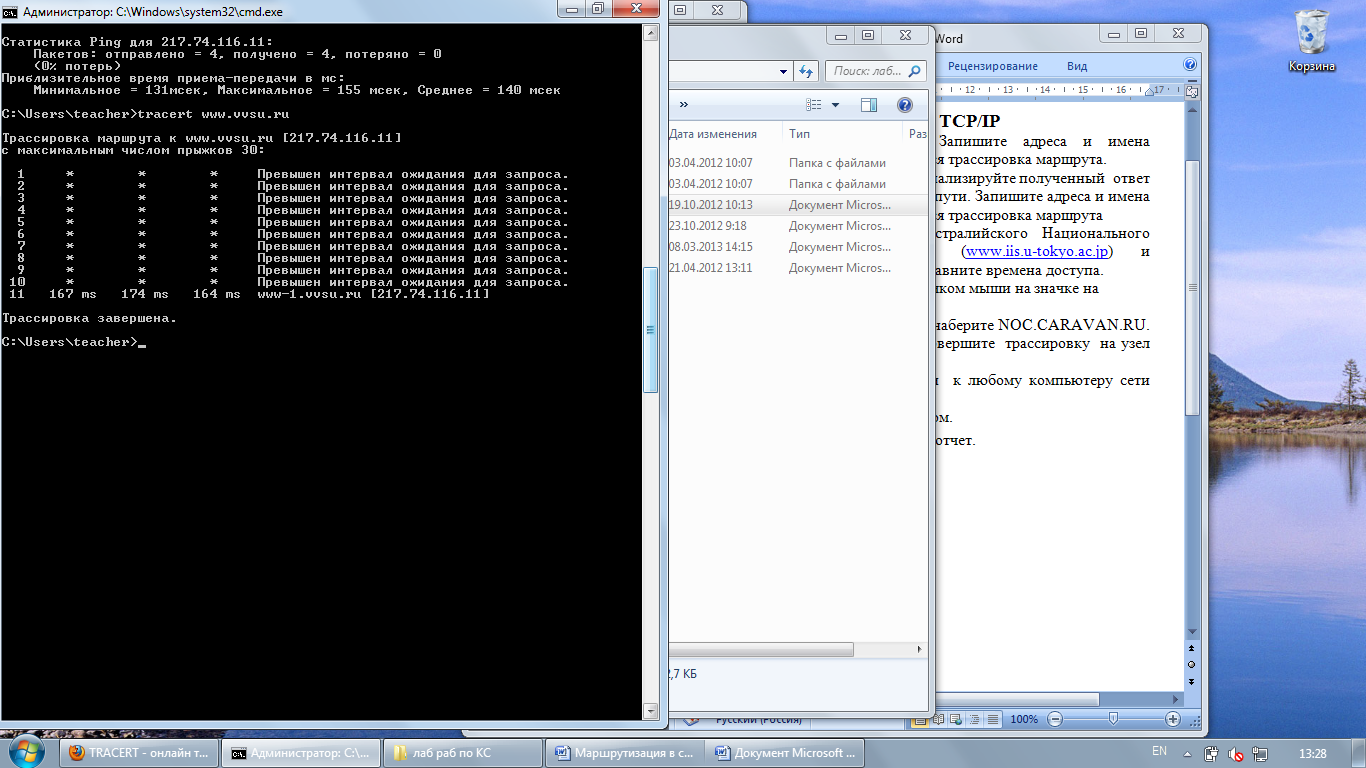Viewport: 1366px width, 768px height.
Task: Zoom out with minus button in Word
Action: click(1055, 719)
